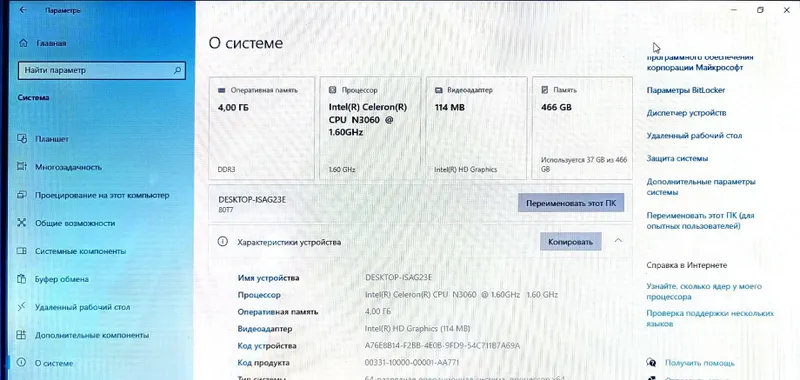Screen dimensions: 800x380
Task: Open Общие возможности settings page
Action: (75, 223)
